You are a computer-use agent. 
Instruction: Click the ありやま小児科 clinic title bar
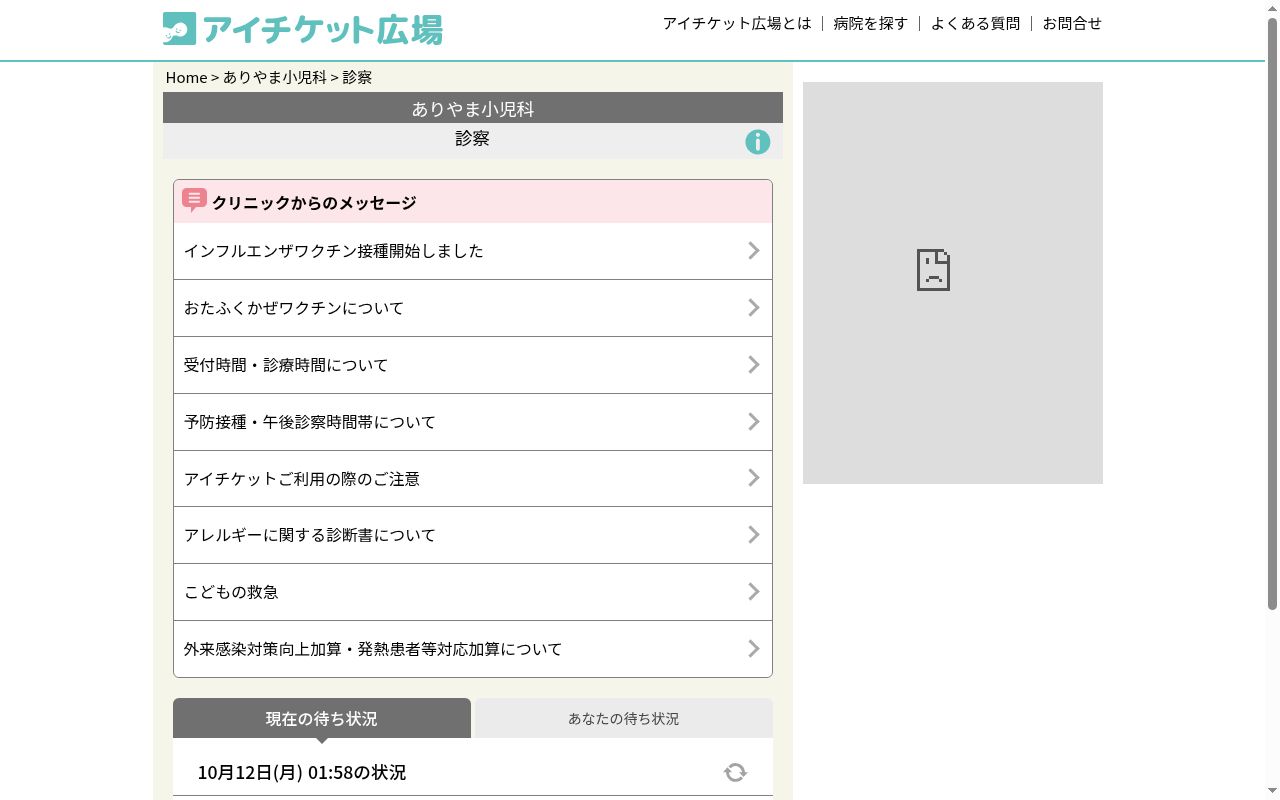(473, 108)
